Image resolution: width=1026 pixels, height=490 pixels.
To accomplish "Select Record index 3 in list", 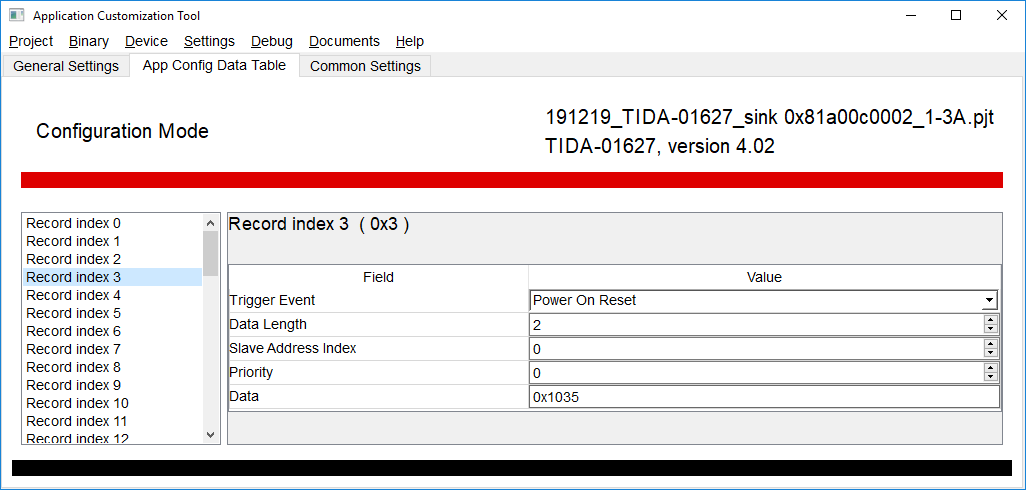I will (x=113, y=277).
